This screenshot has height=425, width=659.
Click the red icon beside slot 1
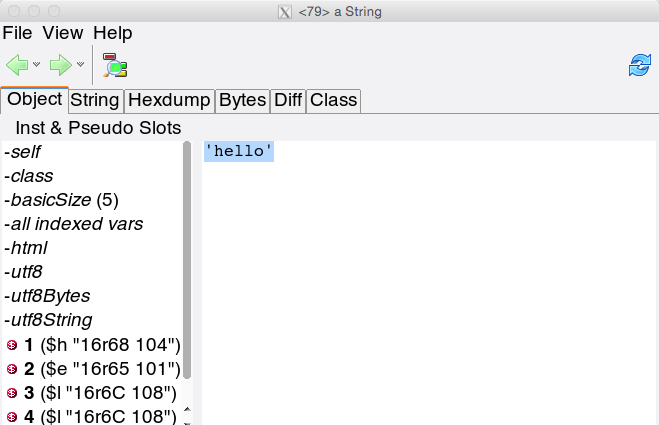click(x=12, y=345)
